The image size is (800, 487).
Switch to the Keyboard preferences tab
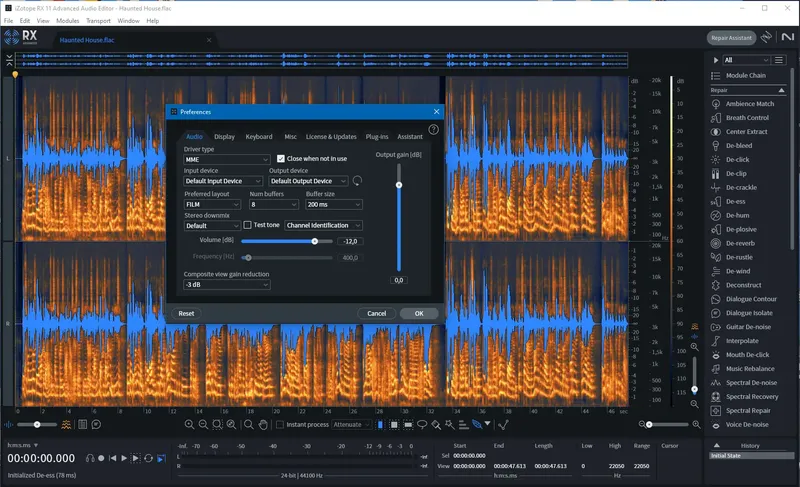pyautogui.click(x=259, y=136)
